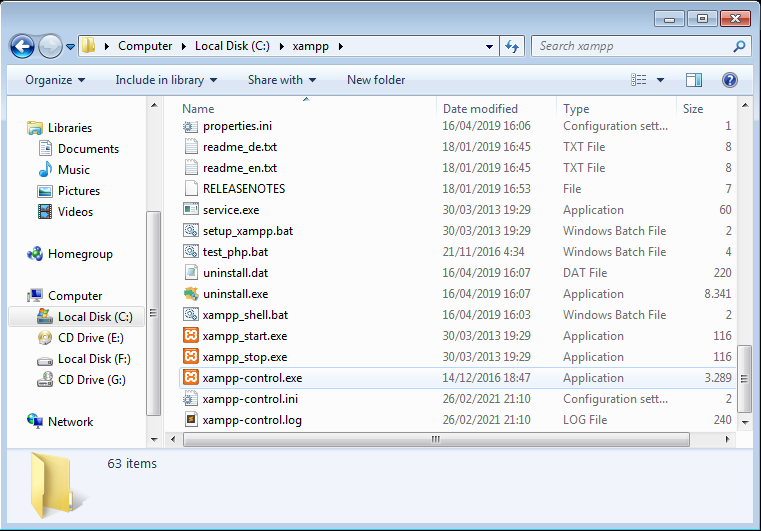Click the orange xampp_start.exe icon
Viewport: 761px width, 531px height.
pos(191,335)
